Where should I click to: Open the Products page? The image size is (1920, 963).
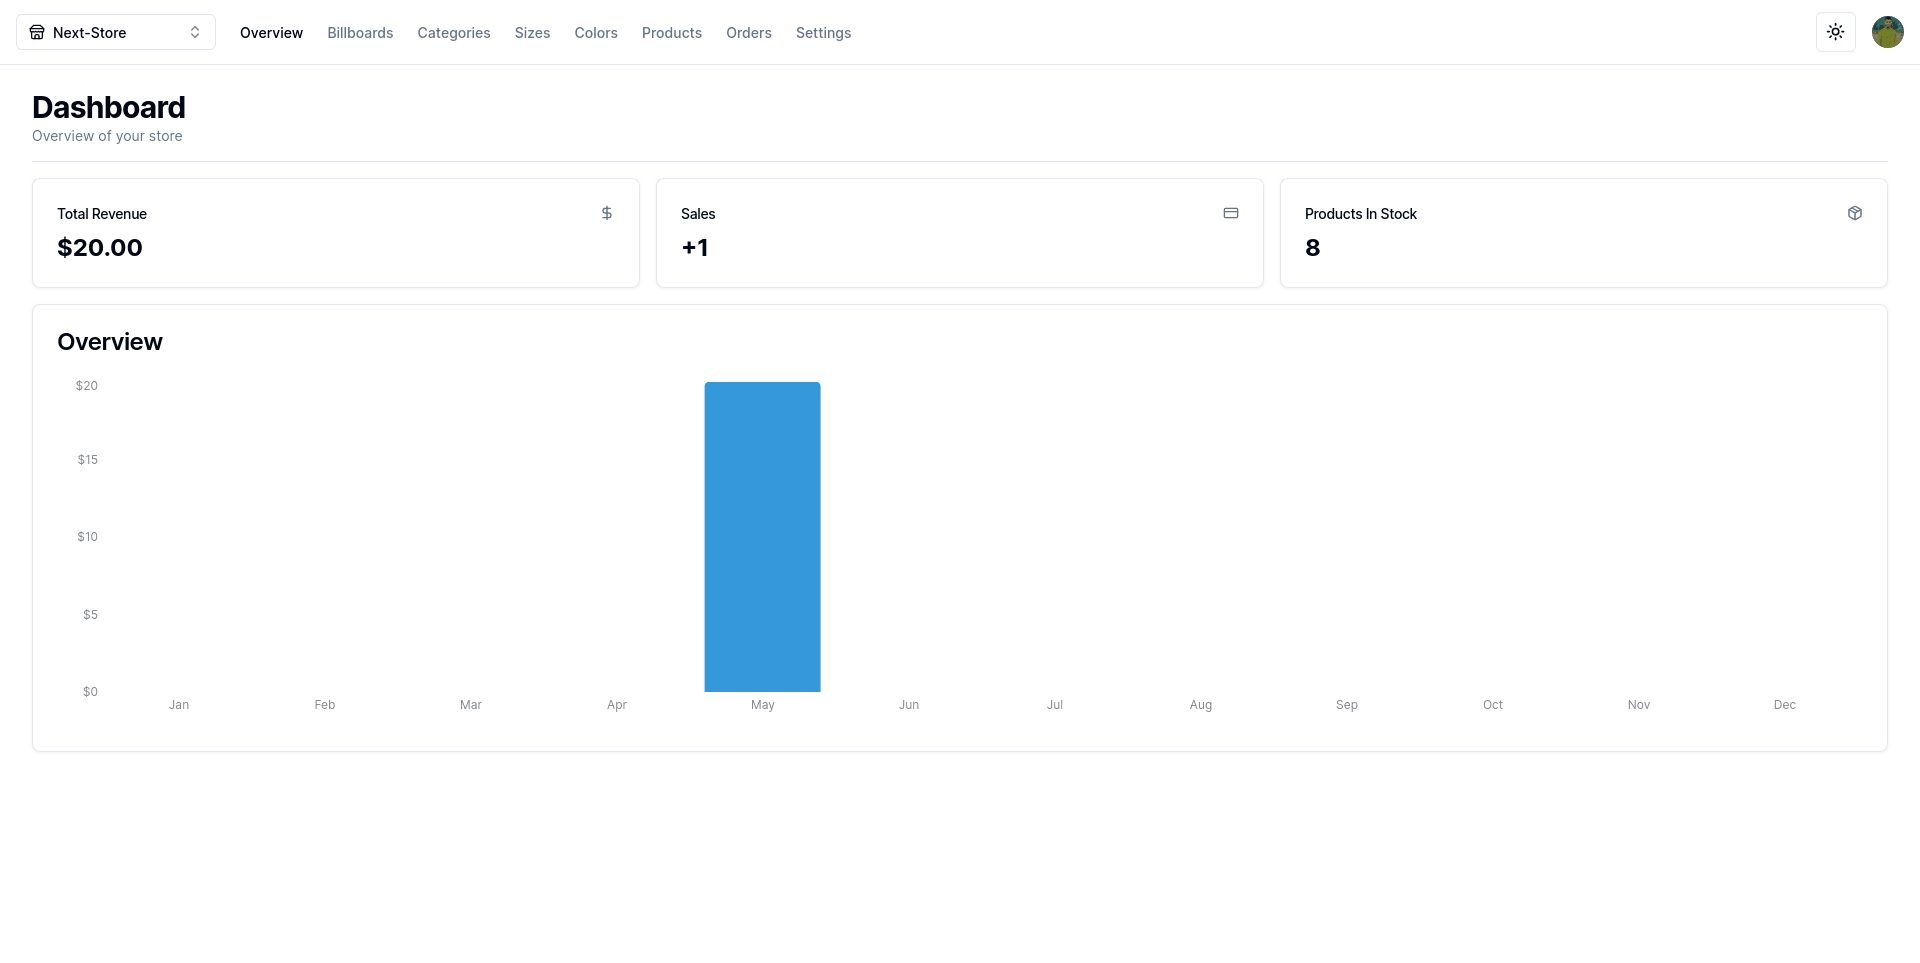point(671,33)
